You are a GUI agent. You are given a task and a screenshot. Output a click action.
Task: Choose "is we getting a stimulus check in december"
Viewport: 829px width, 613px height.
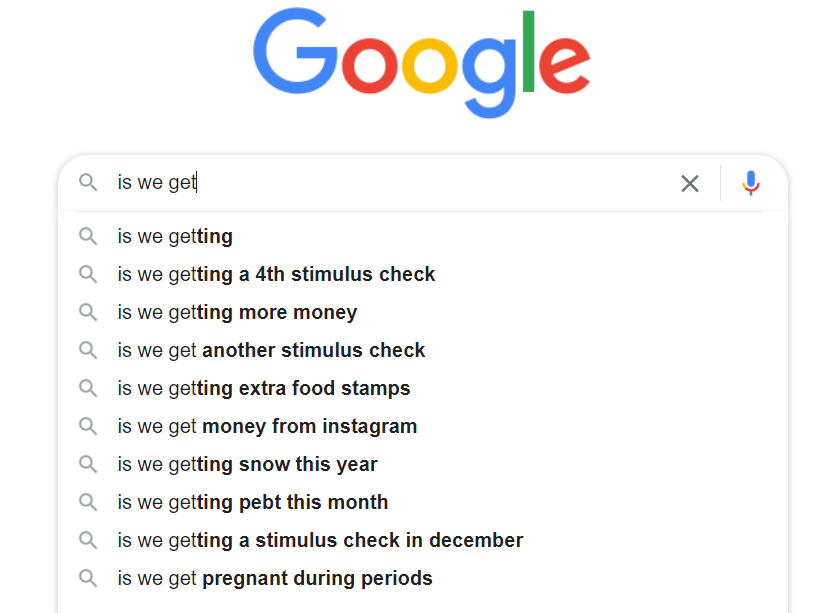(x=320, y=540)
